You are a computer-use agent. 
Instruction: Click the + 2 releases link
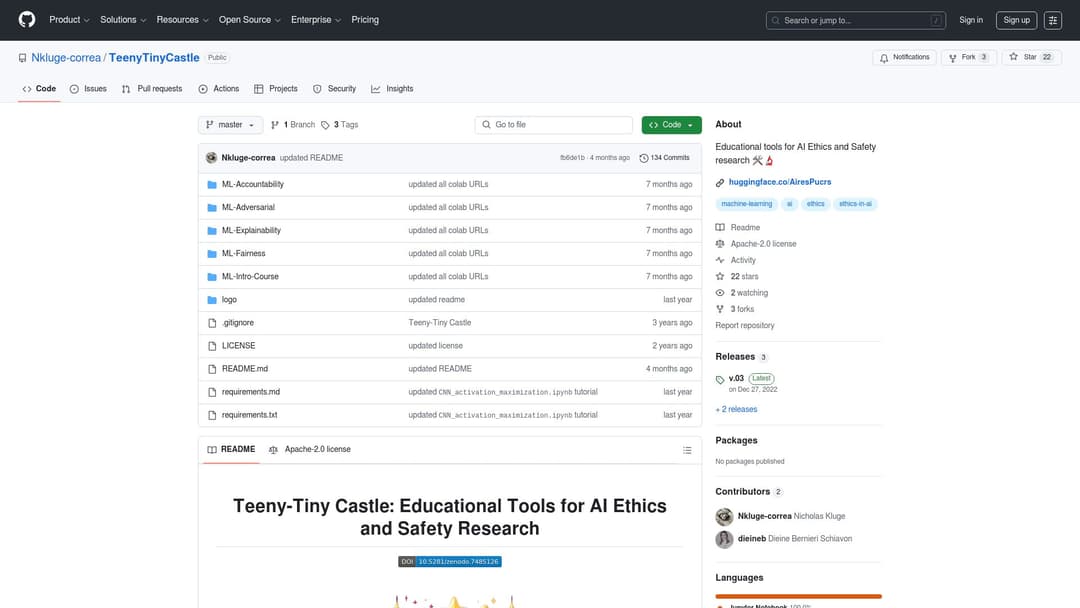pos(736,410)
